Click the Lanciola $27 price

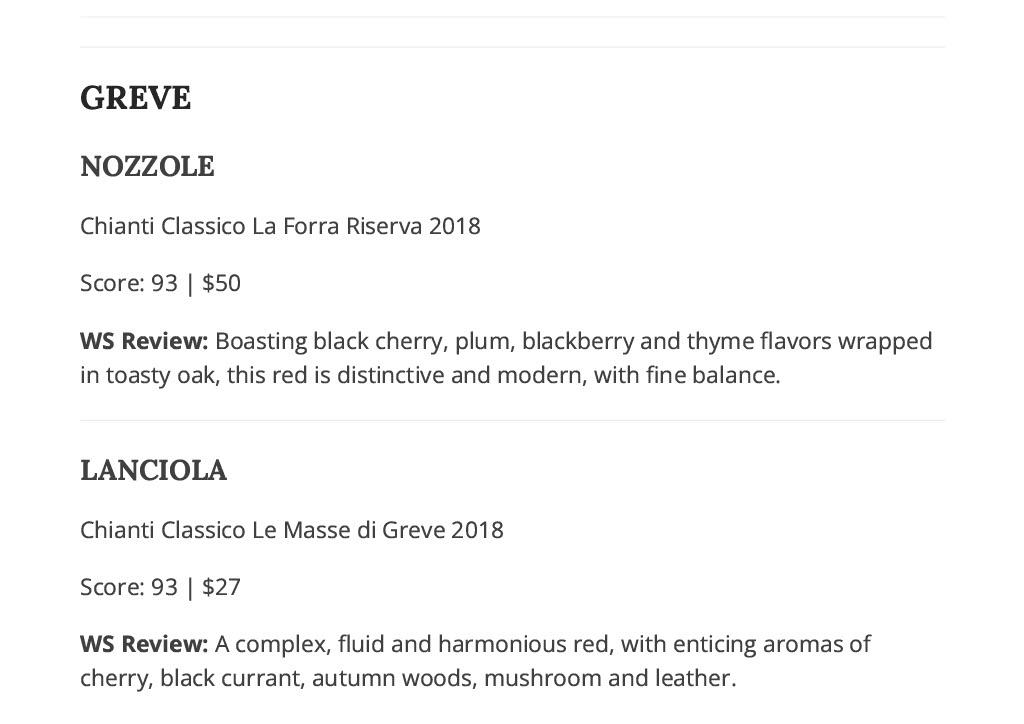pos(221,586)
